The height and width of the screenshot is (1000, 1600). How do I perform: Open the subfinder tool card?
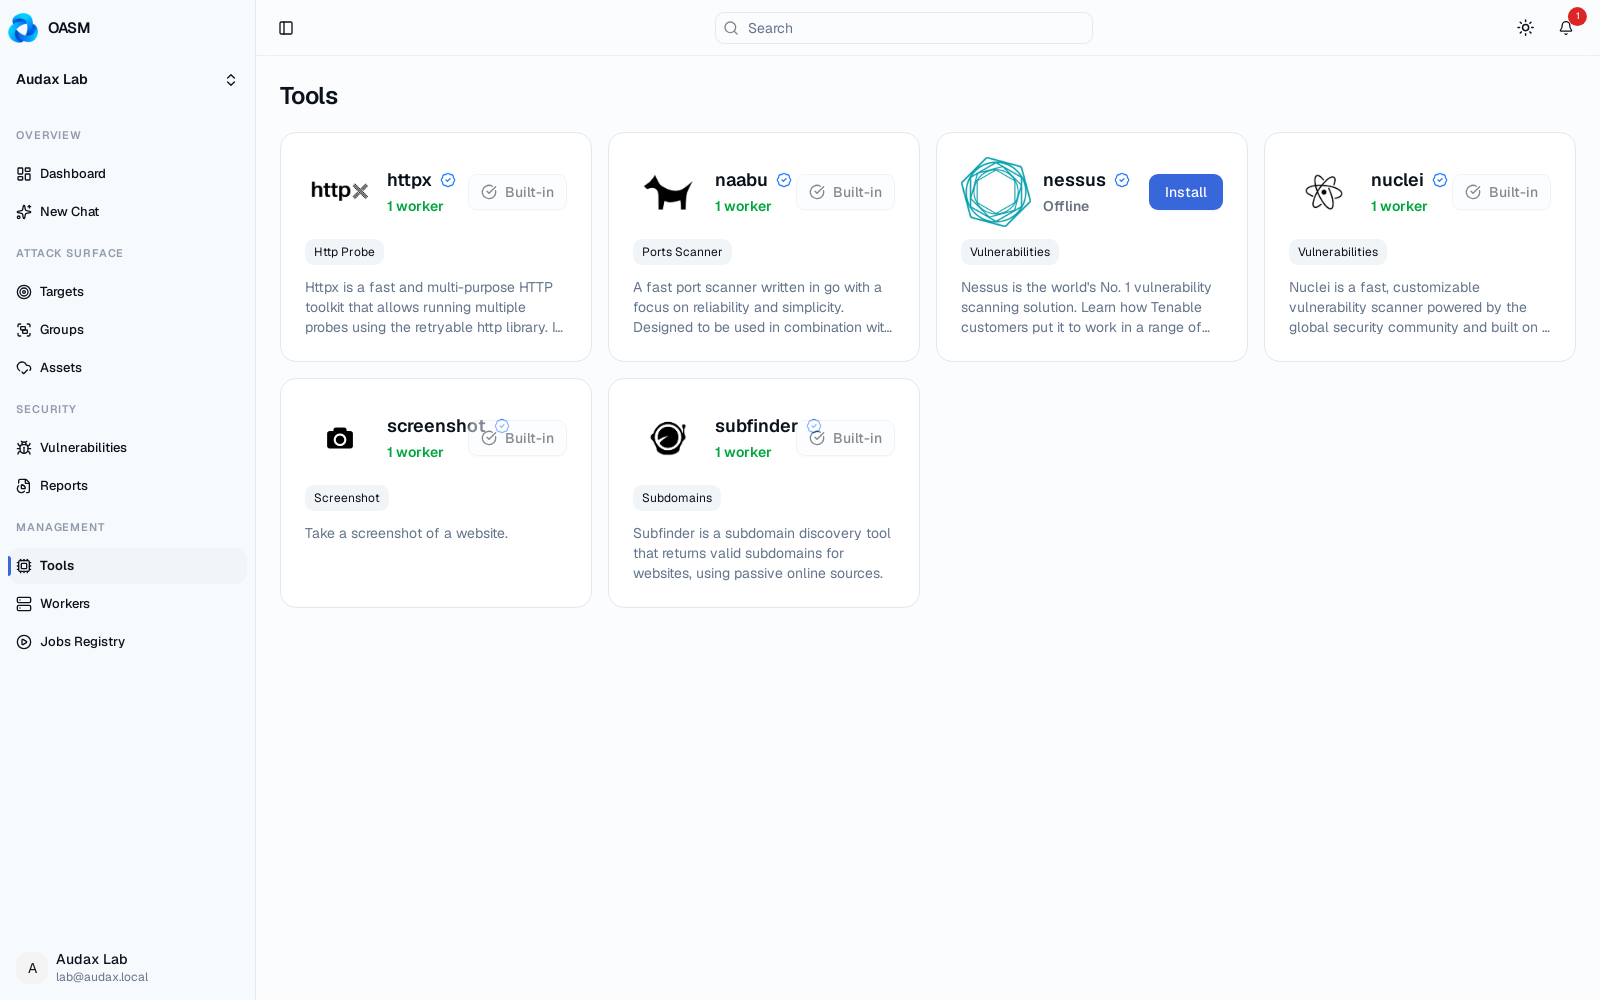coord(764,493)
